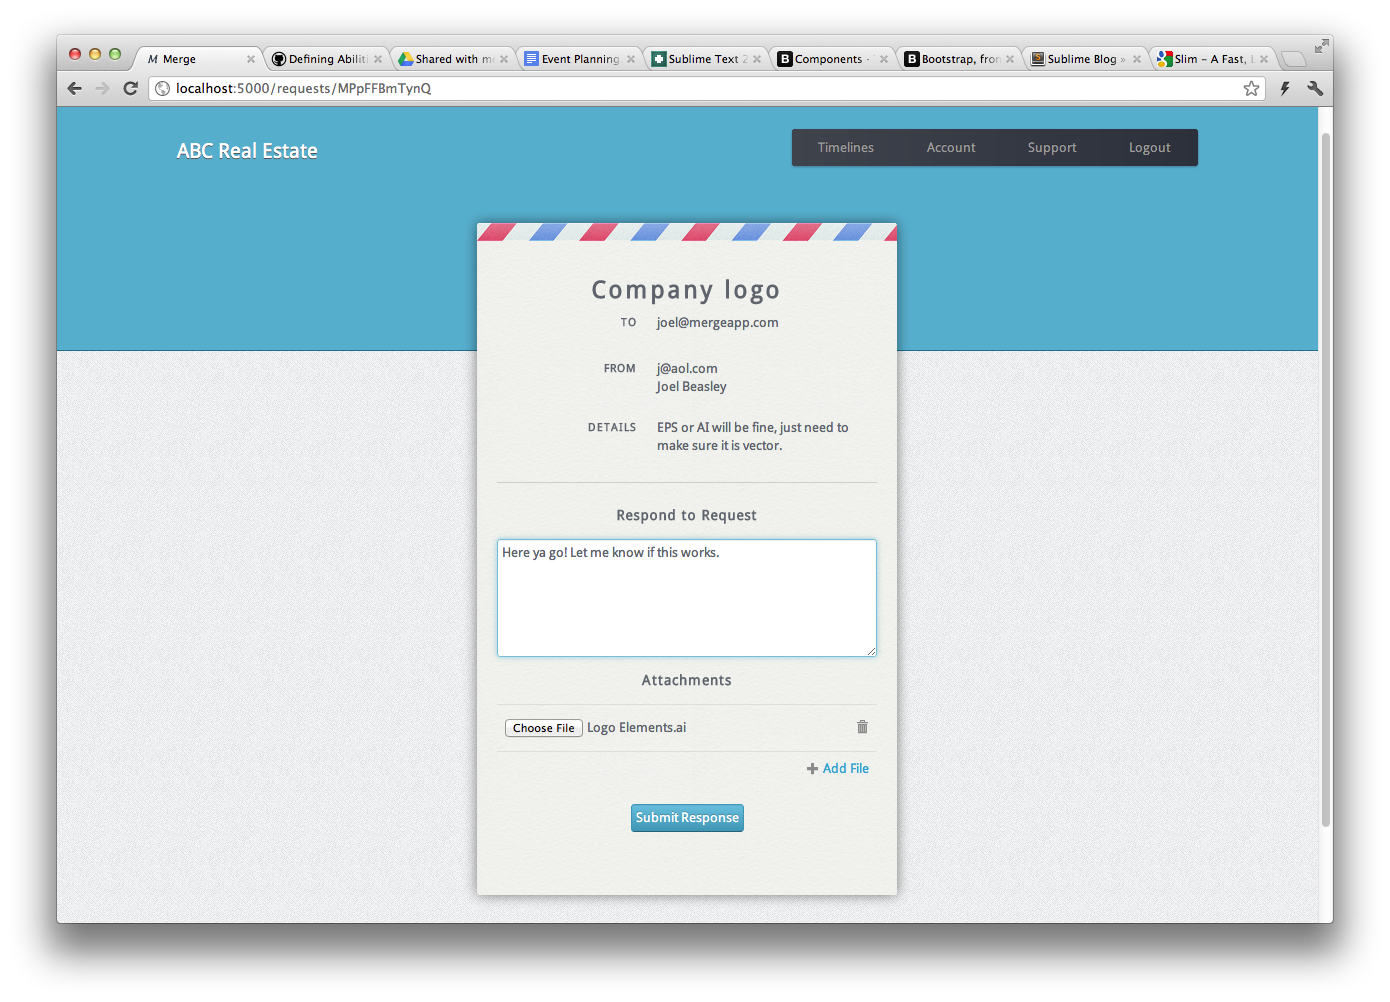Focus the Respond to Request text area
The image size is (1390, 1002).
click(686, 598)
